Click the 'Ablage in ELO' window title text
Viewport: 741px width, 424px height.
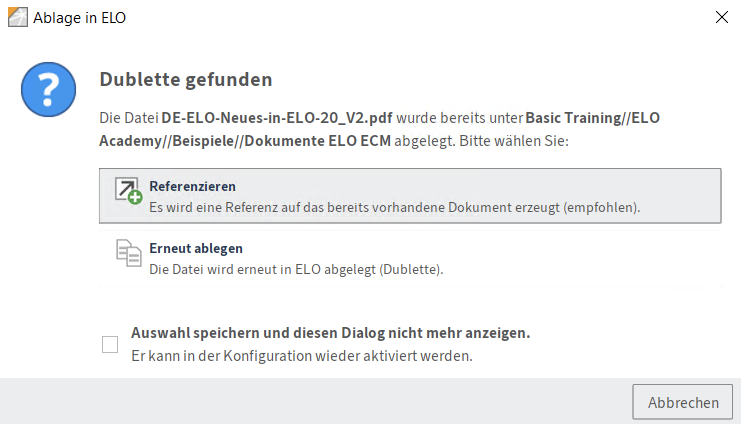(x=82, y=17)
